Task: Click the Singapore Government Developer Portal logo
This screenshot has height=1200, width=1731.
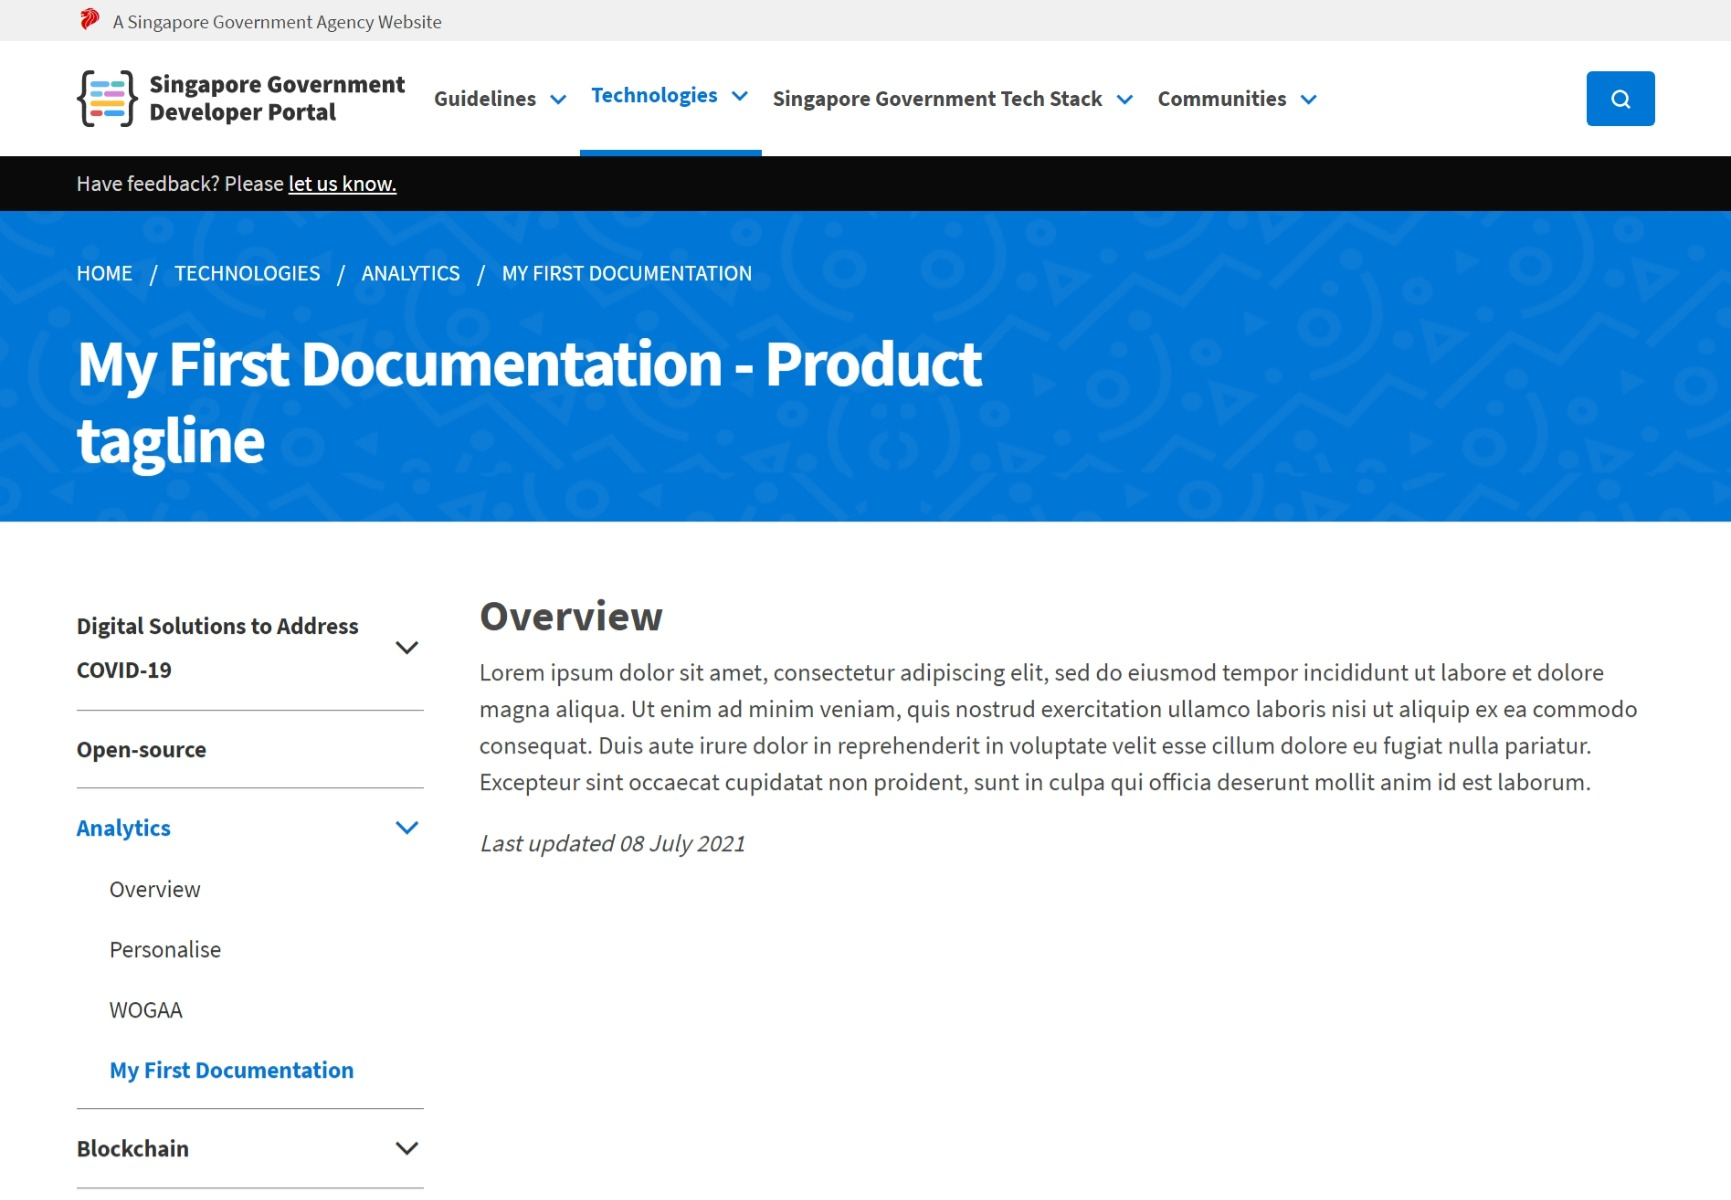Action: tap(240, 98)
